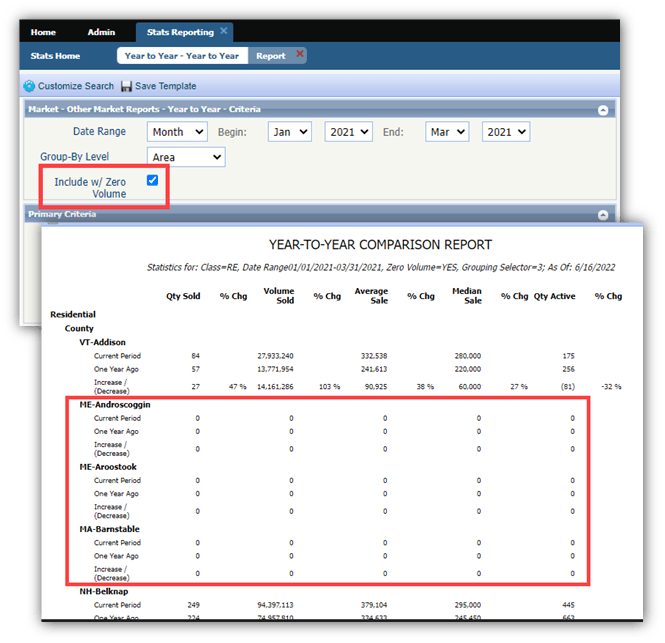Click the Statistics for Class=RE subtitle

[x=381, y=267]
